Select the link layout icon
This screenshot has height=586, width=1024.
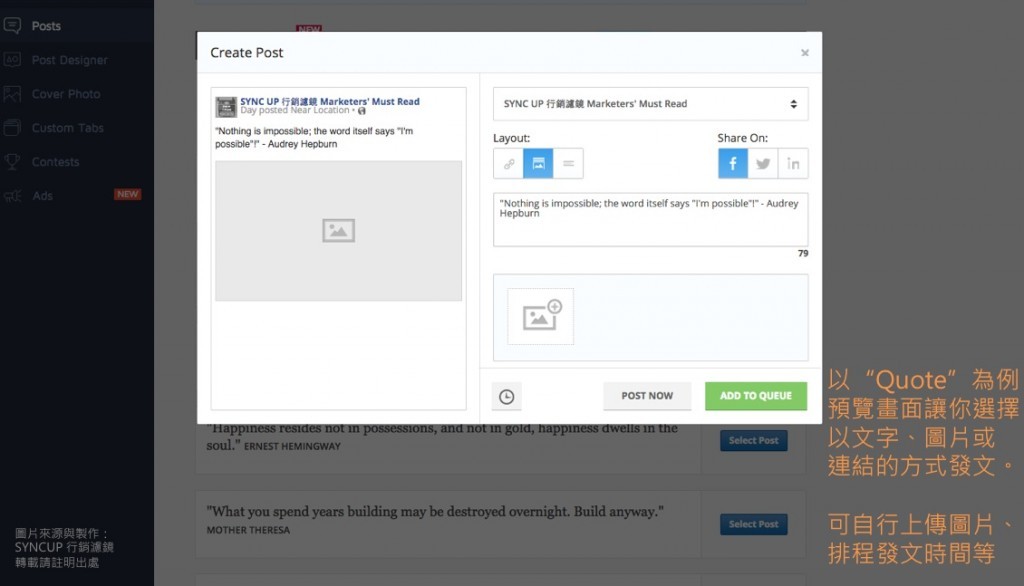(x=508, y=164)
